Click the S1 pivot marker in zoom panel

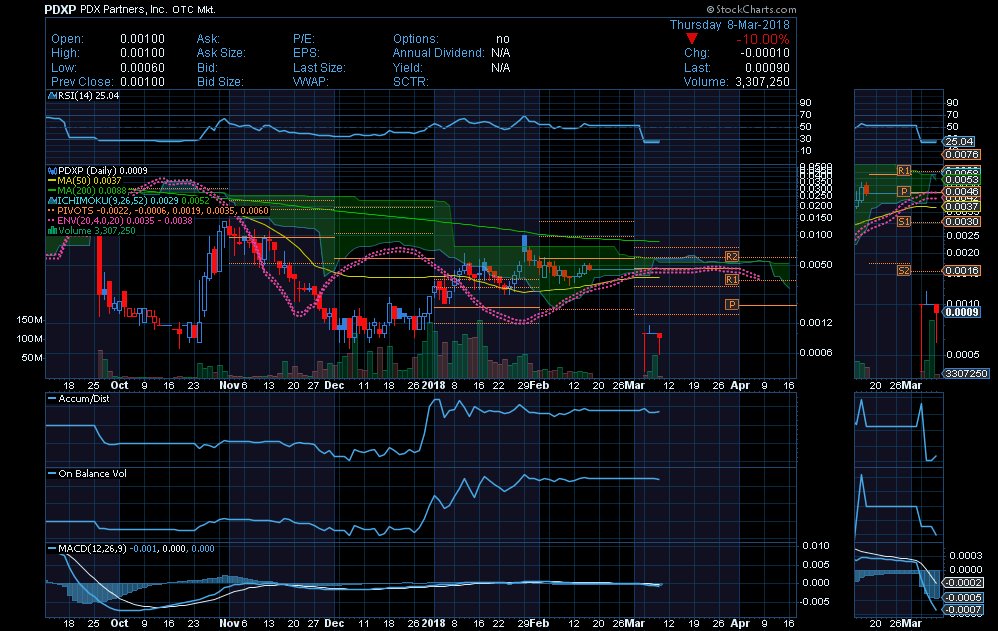(x=904, y=222)
